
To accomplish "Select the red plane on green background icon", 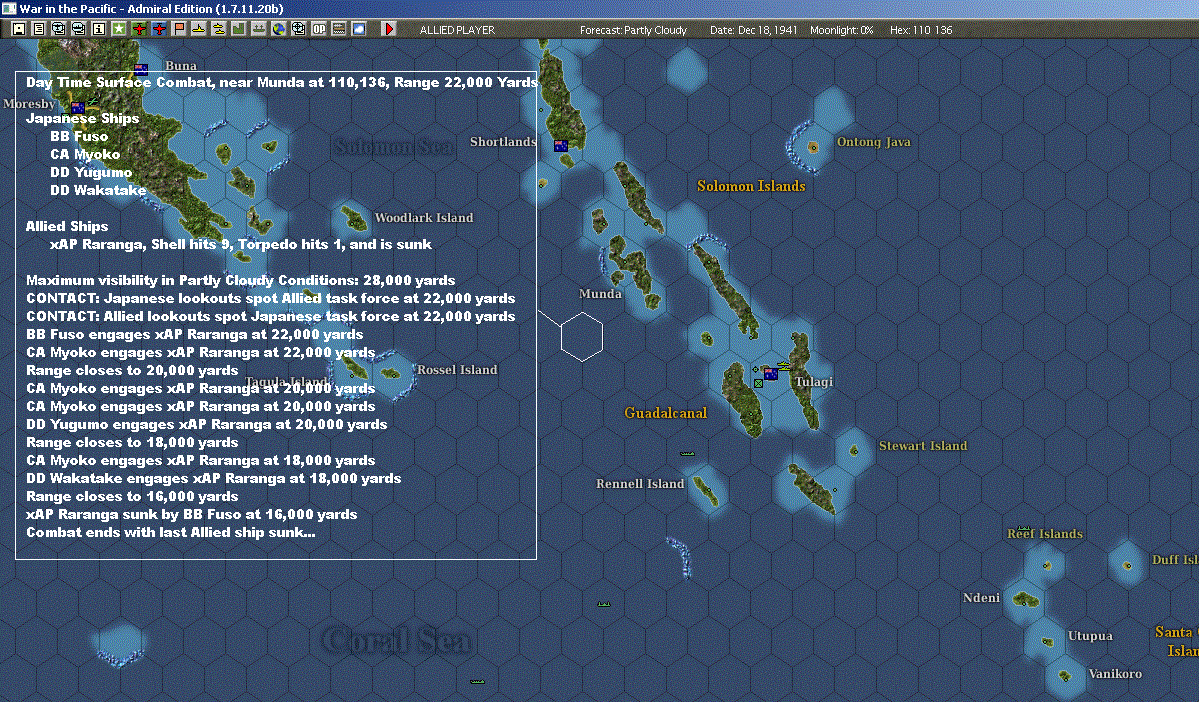I will click(139, 29).
